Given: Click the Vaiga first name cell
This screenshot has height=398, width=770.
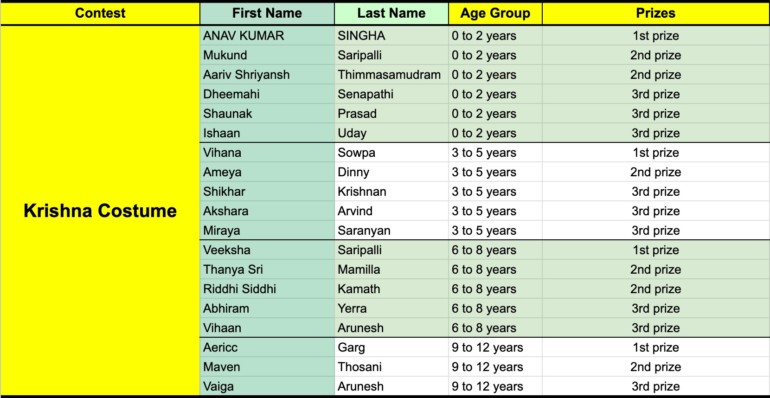Looking at the screenshot, I should coord(267,386).
